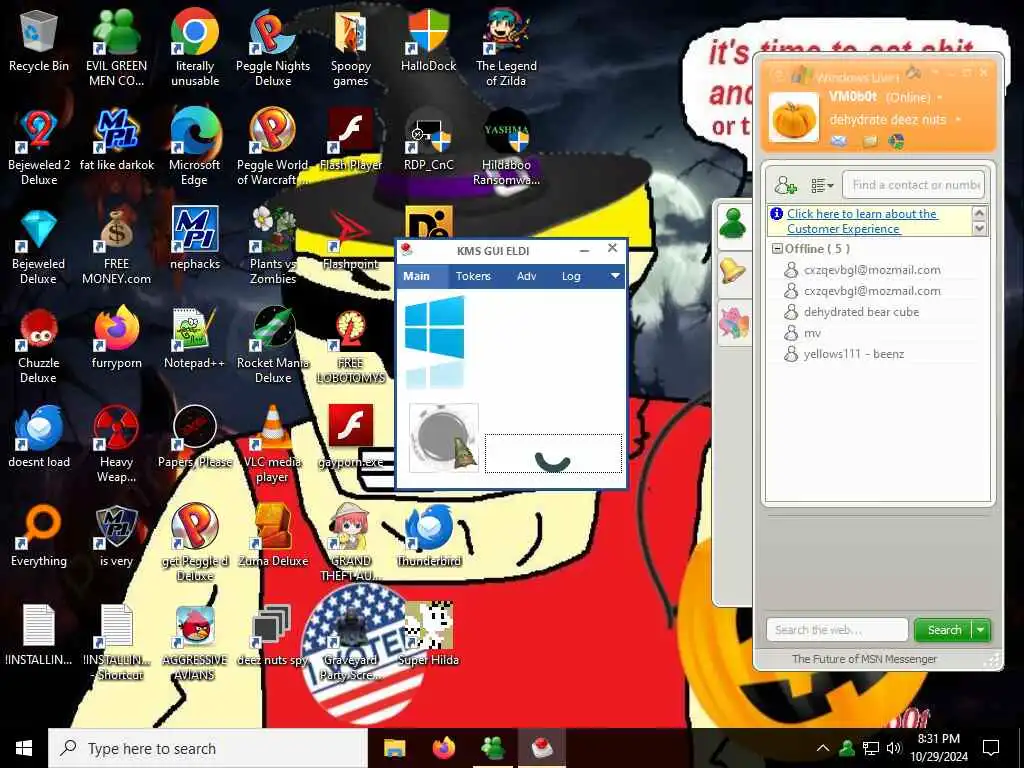The height and width of the screenshot is (768, 1024).
Task: Launch GRAND THEFT AU shortcut
Action: click(x=351, y=543)
